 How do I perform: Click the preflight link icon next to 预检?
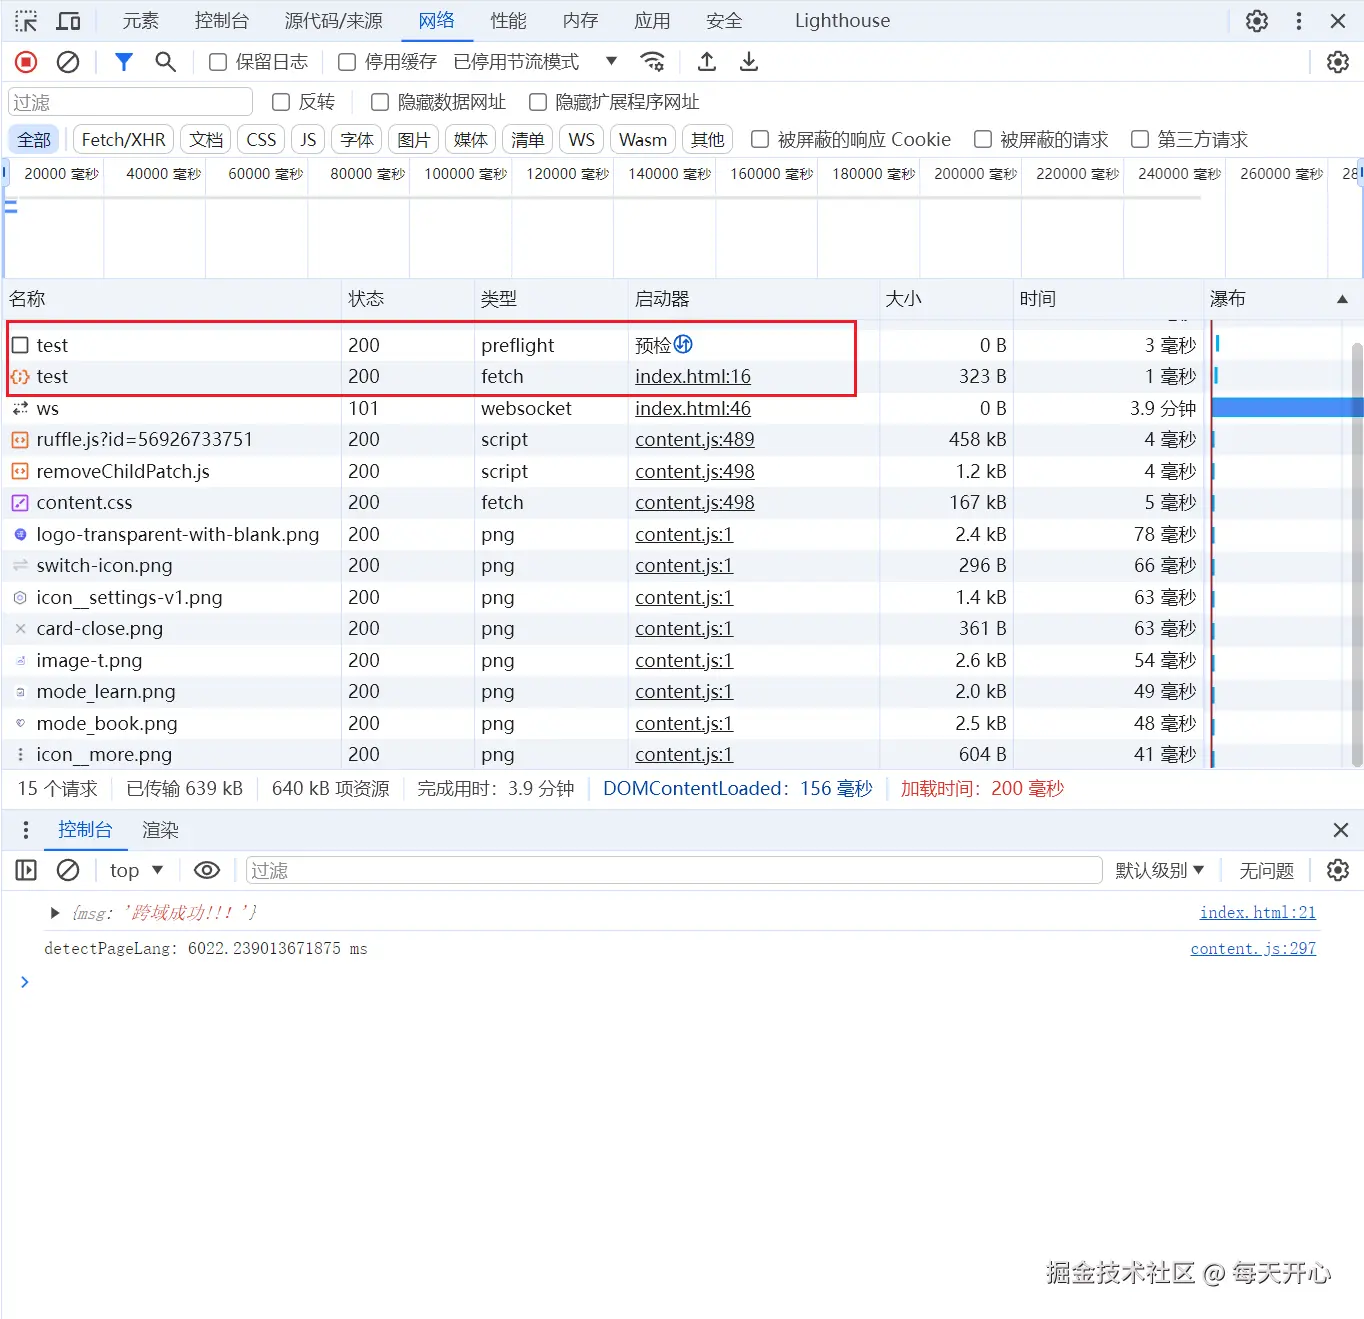click(683, 344)
